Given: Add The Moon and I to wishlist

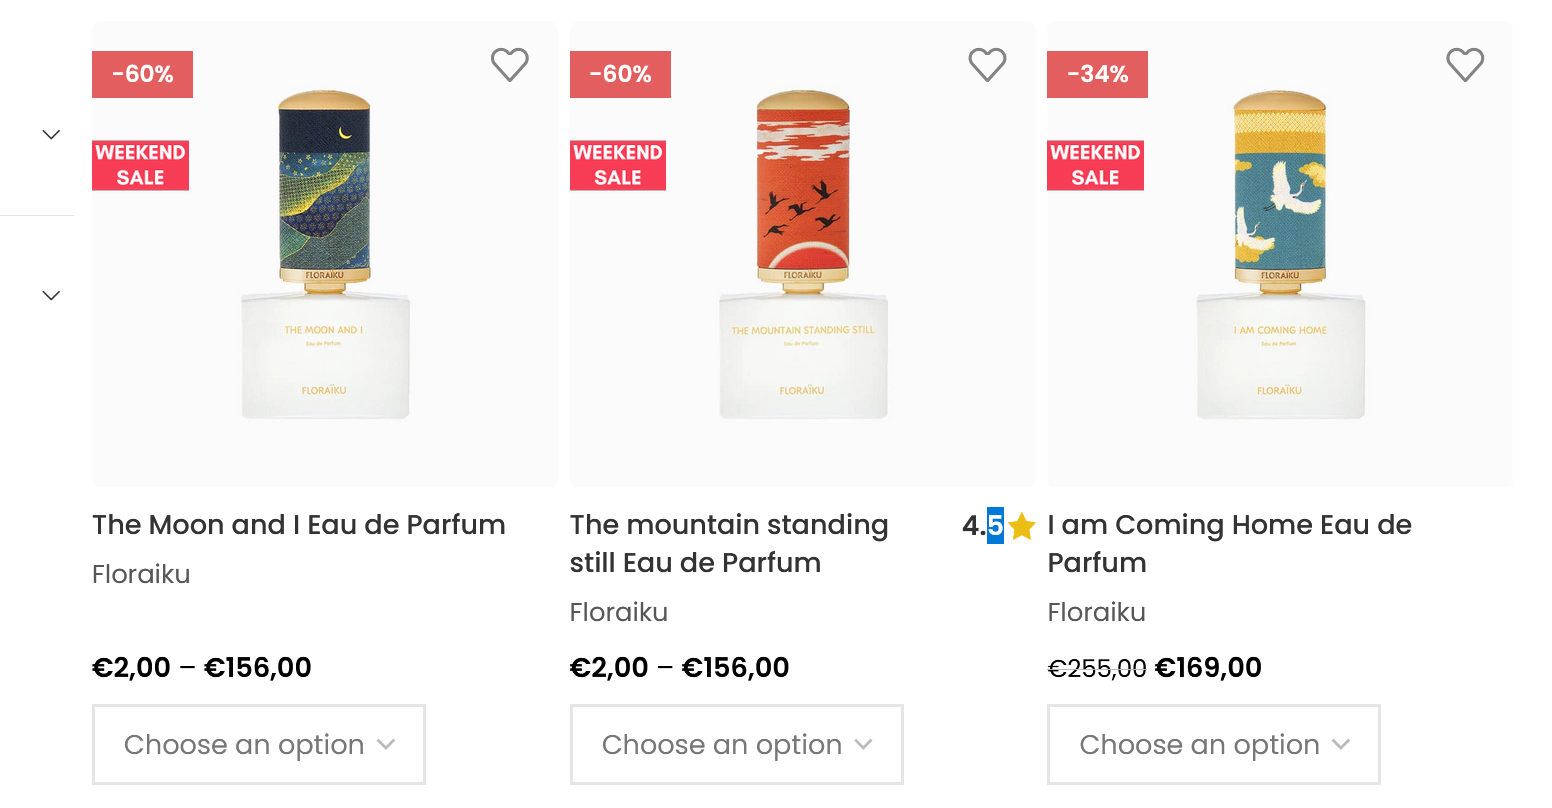Looking at the screenshot, I should click(509, 65).
